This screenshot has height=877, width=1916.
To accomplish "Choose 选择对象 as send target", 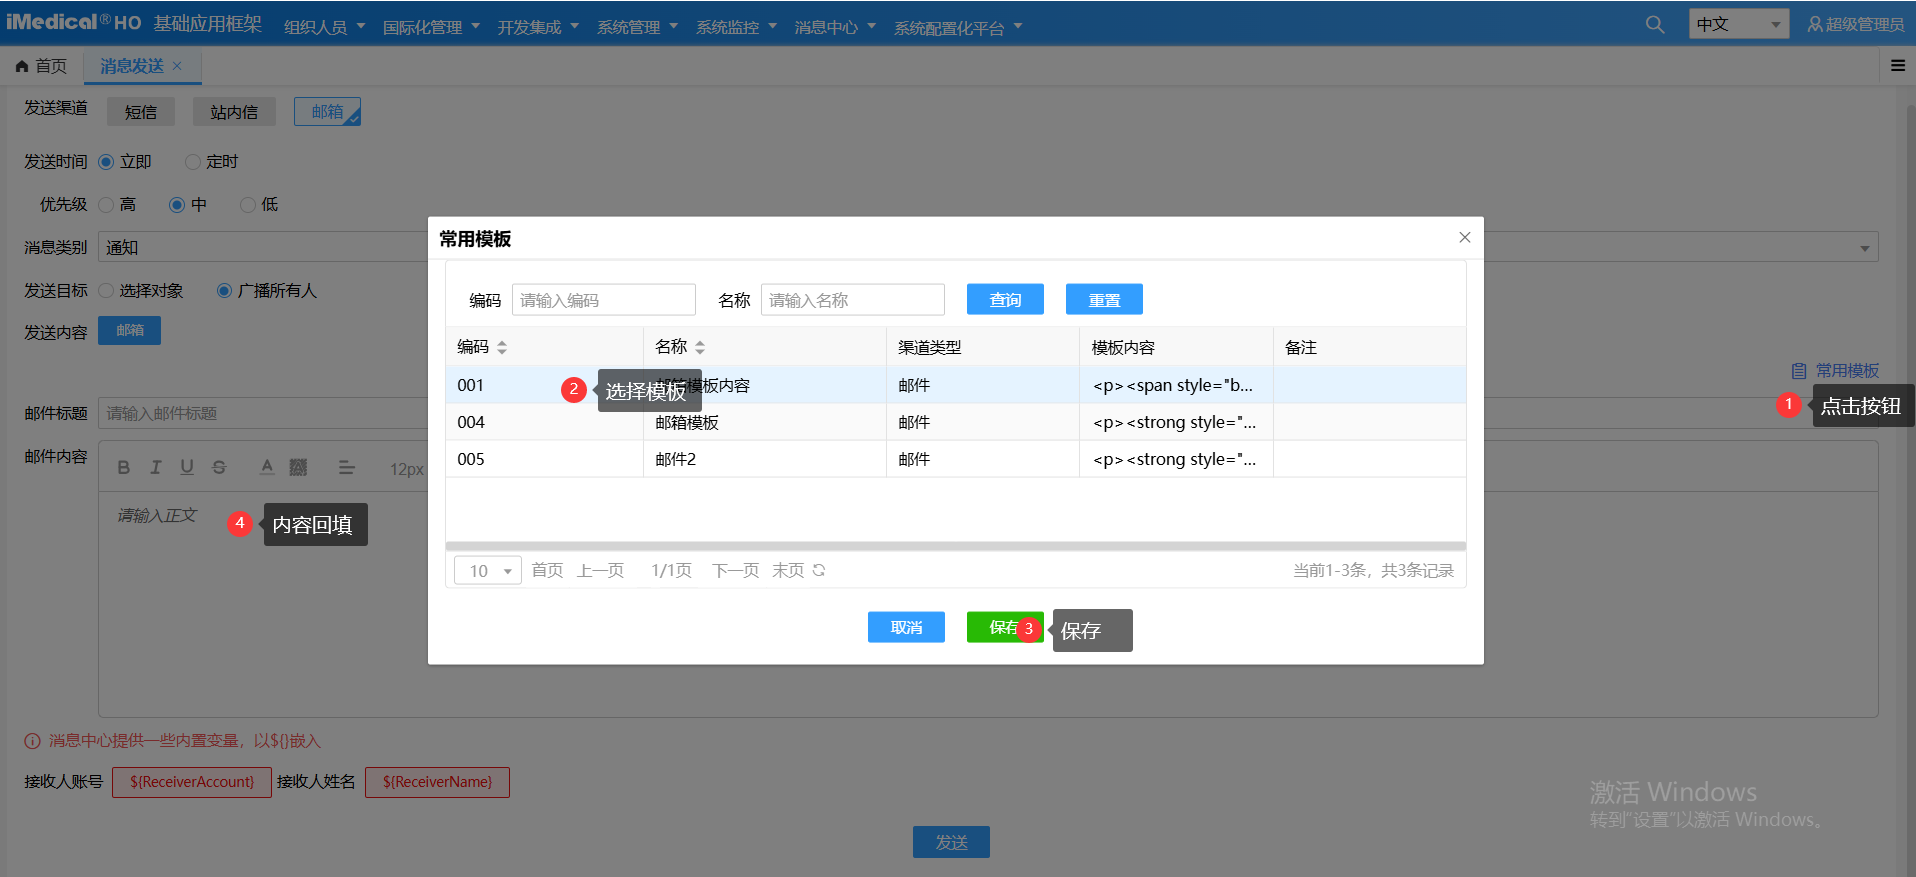I will (107, 291).
